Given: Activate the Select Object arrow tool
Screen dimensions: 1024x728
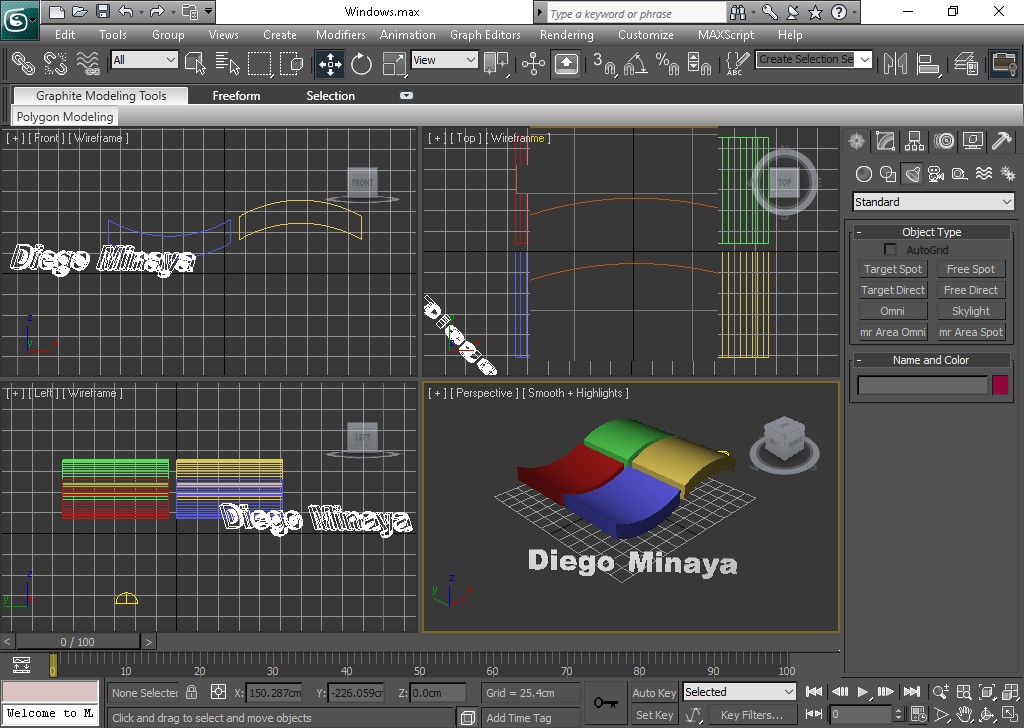Looking at the screenshot, I should pyautogui.click(x=195, y=63).
